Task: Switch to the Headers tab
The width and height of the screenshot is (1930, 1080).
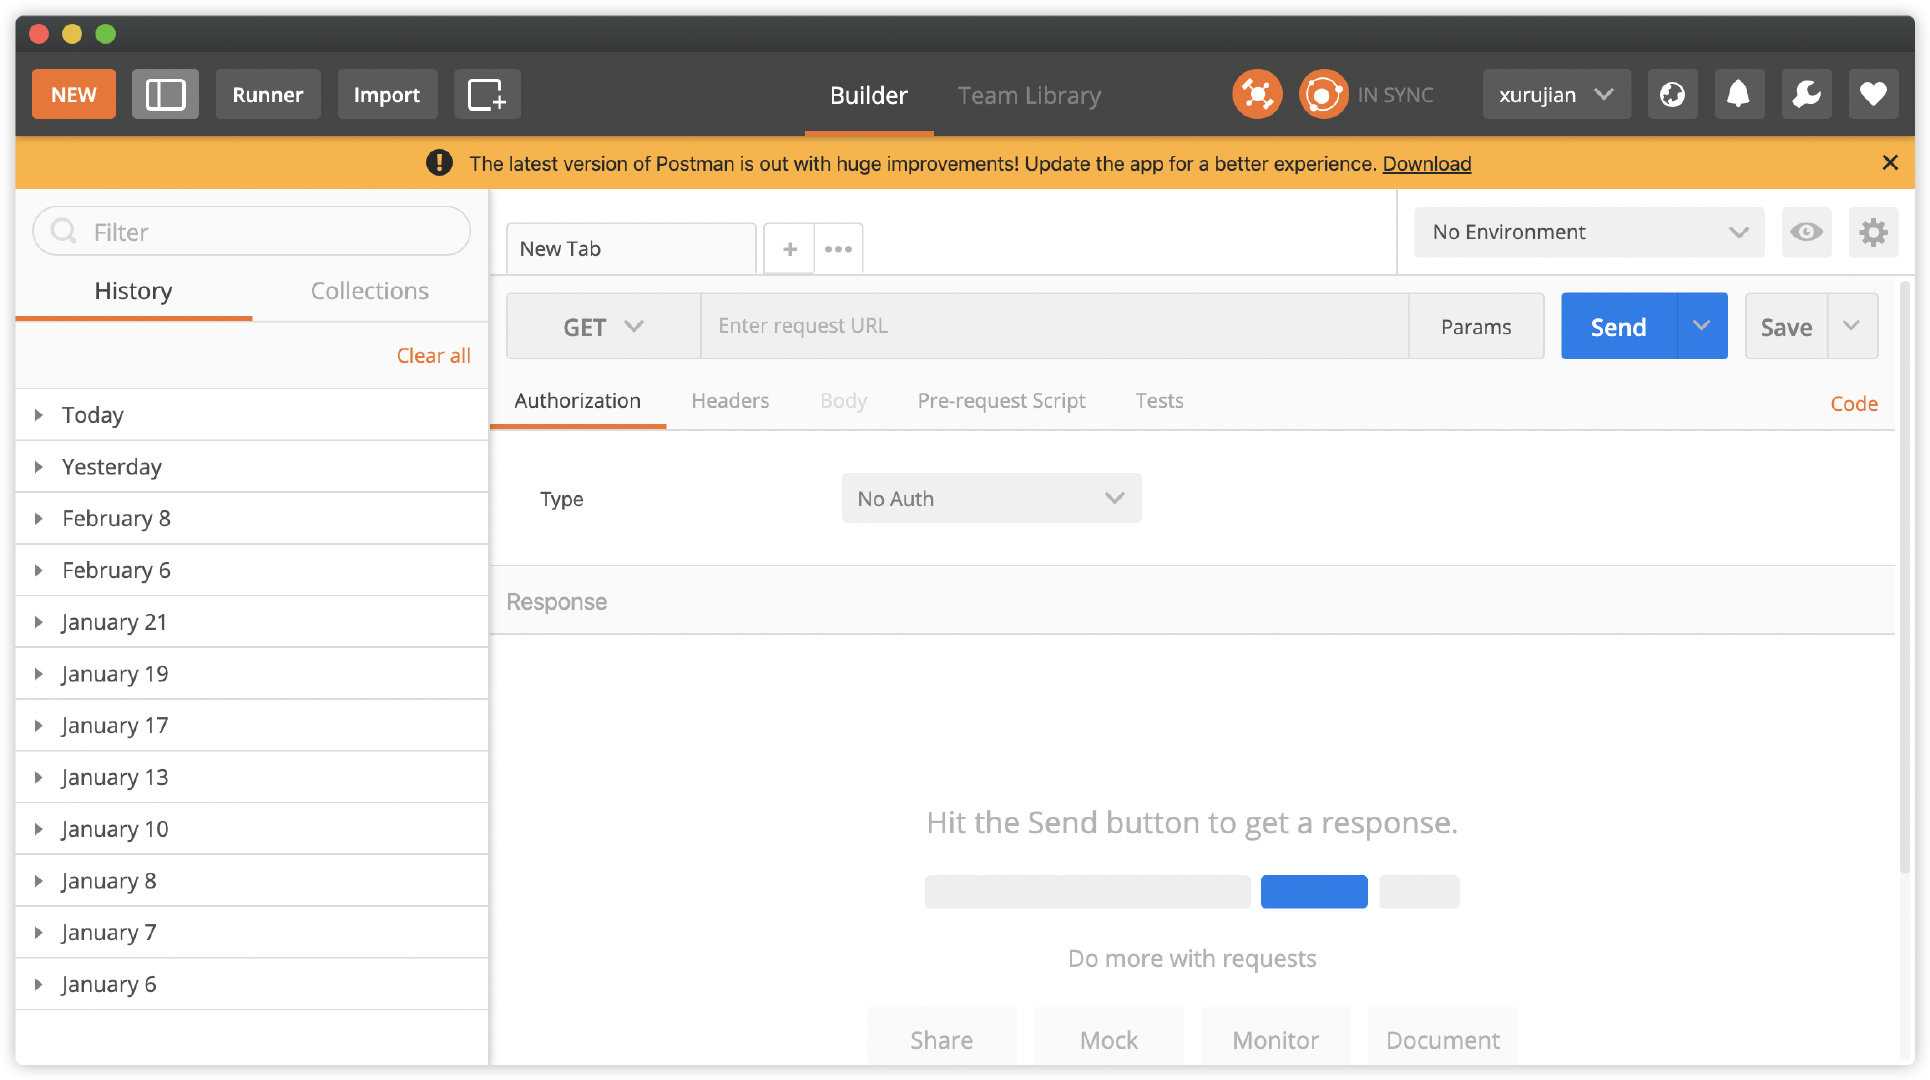Action: click(729, 400)
